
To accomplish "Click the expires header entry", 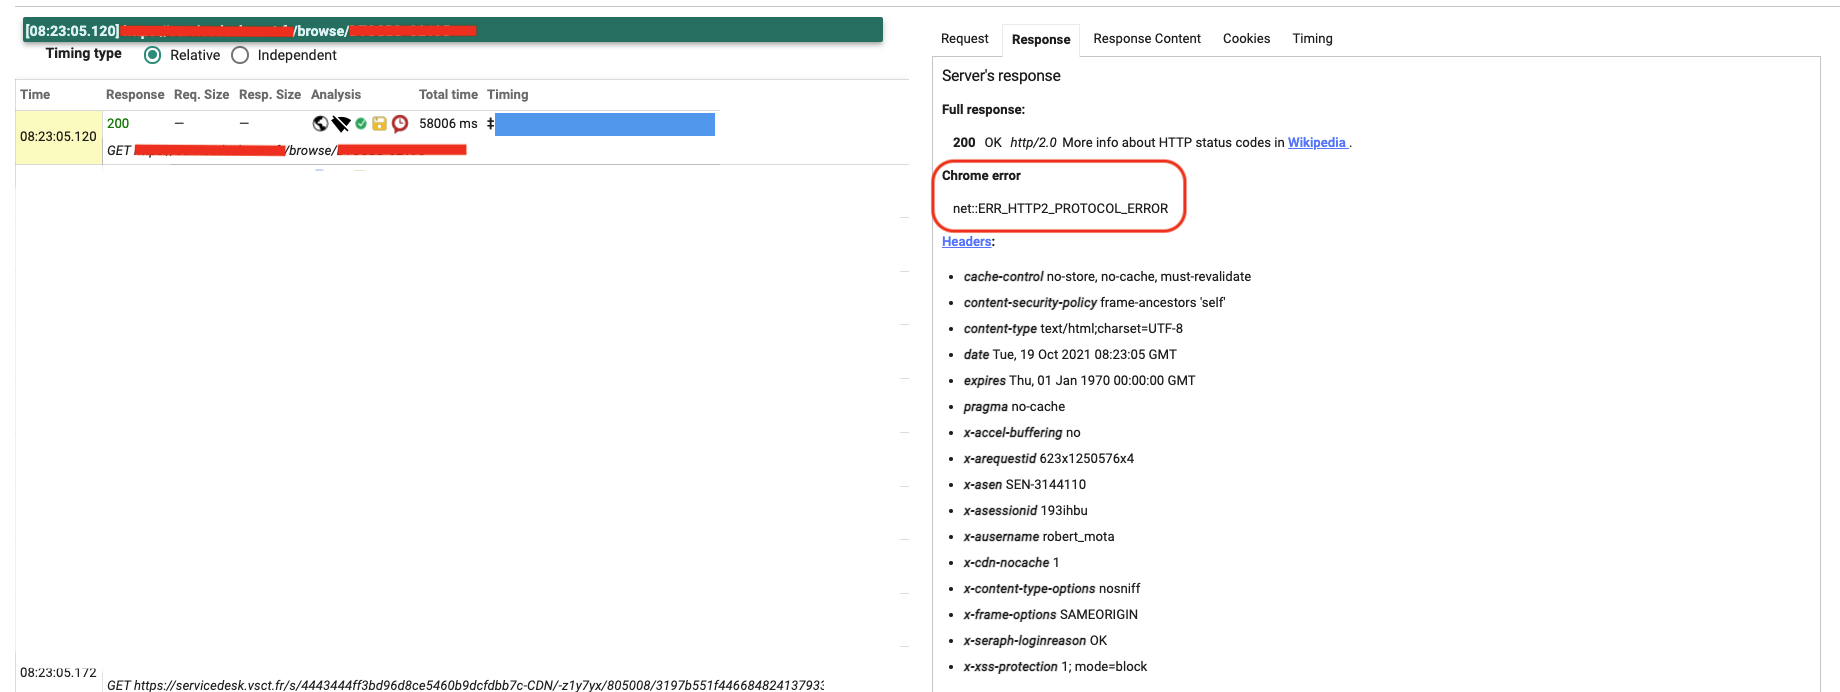I will 1079,381.
